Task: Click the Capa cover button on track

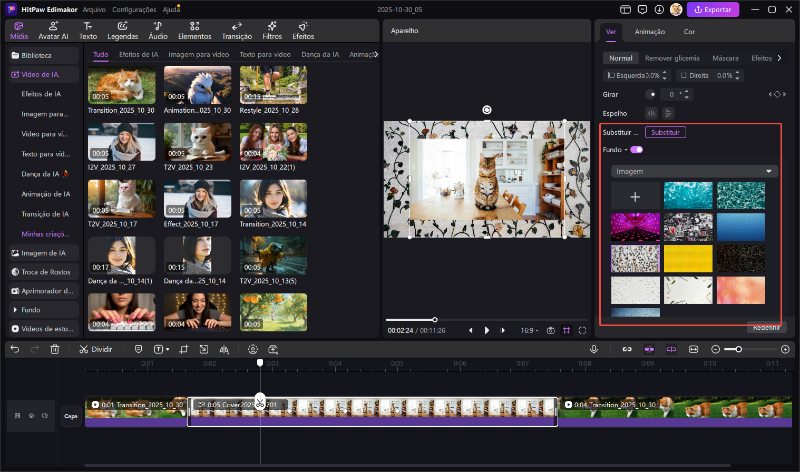Action: click(71, 416)
